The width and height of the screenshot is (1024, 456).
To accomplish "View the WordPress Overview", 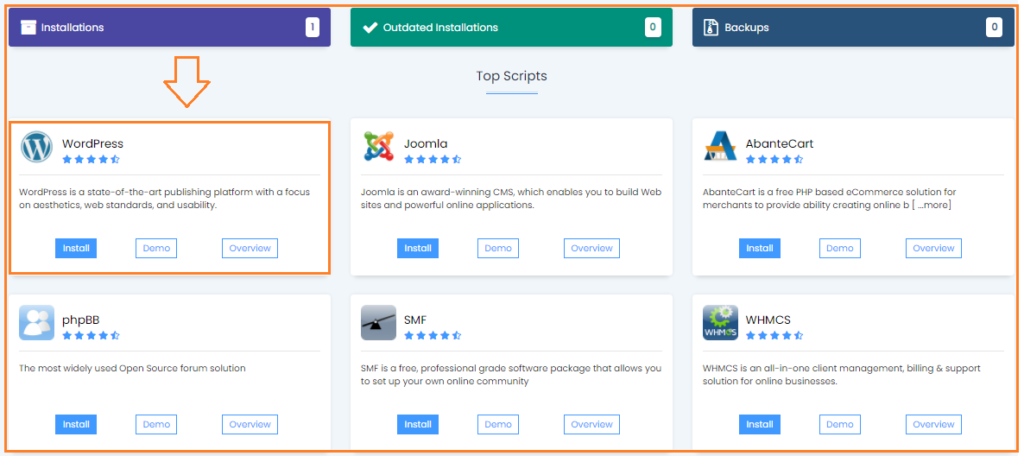I will coord(250,248).
